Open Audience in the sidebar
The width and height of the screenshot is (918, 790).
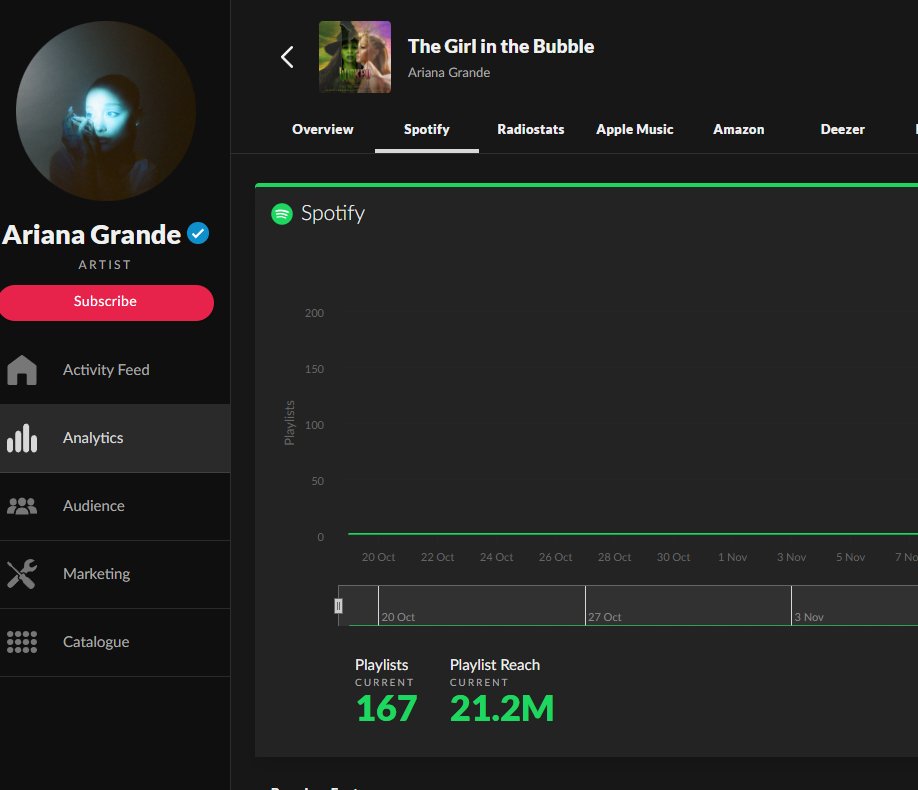(115, 506)
